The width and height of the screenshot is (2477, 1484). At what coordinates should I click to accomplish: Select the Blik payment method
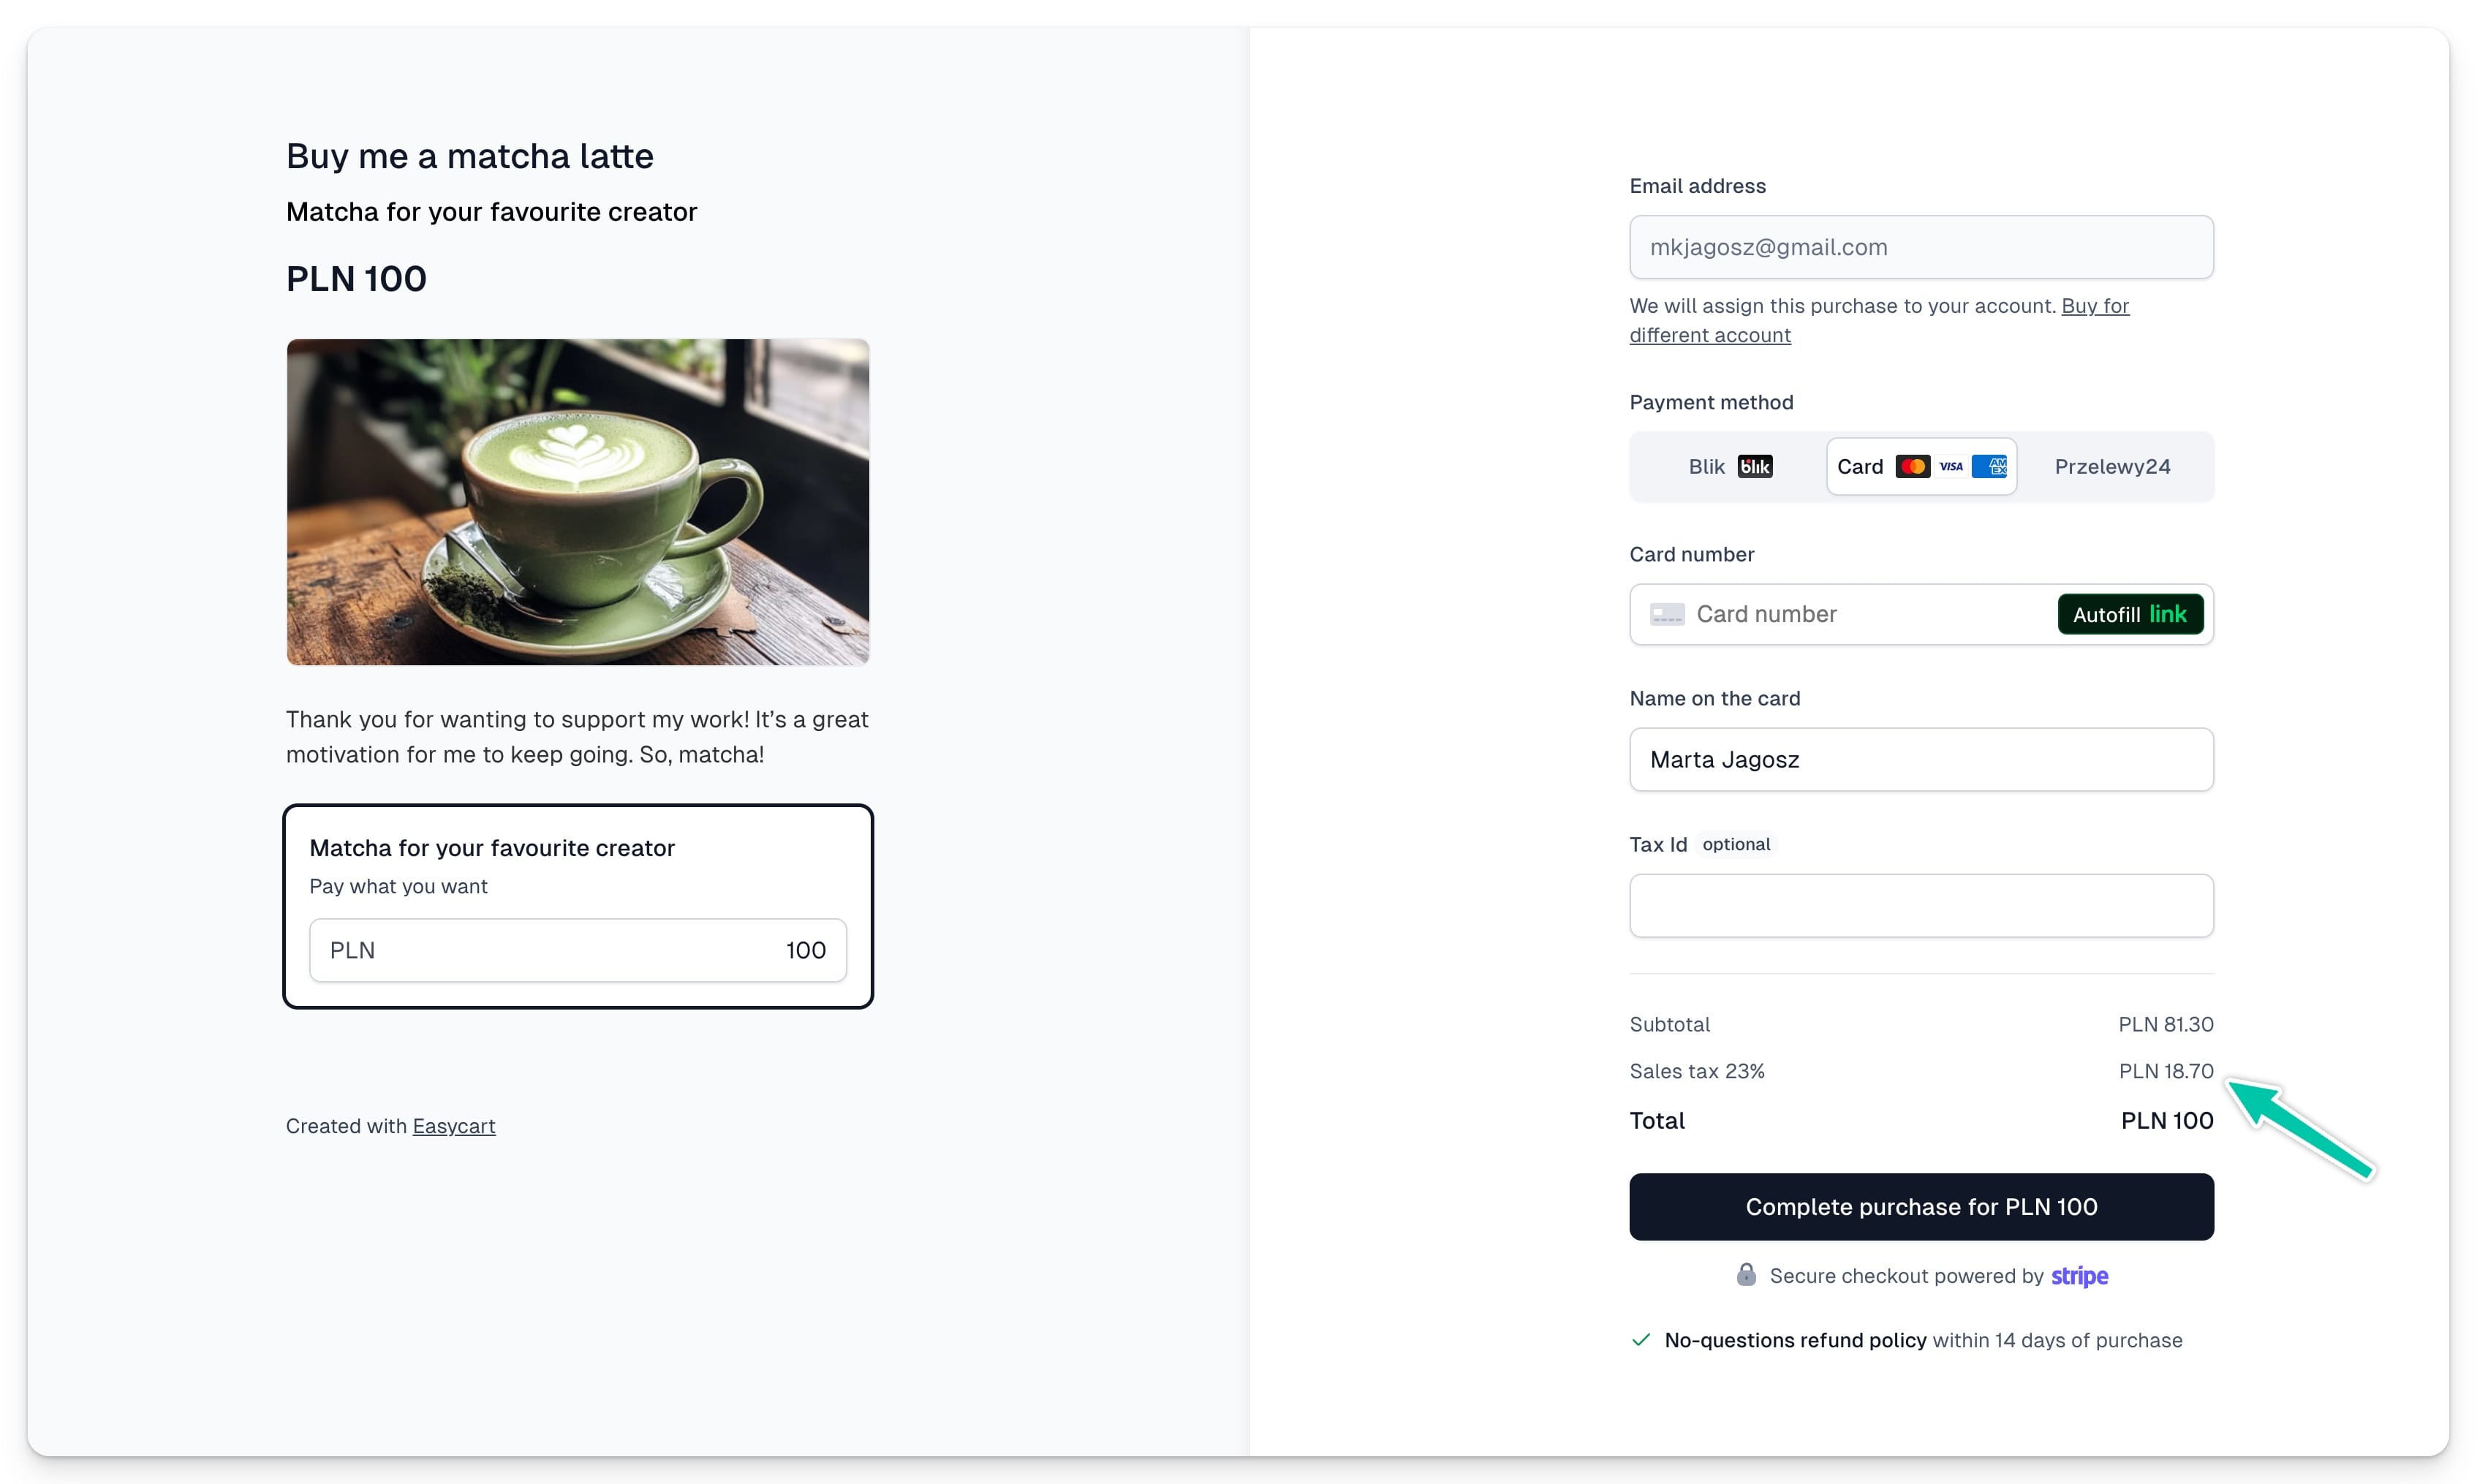(x=1729, y=467)
